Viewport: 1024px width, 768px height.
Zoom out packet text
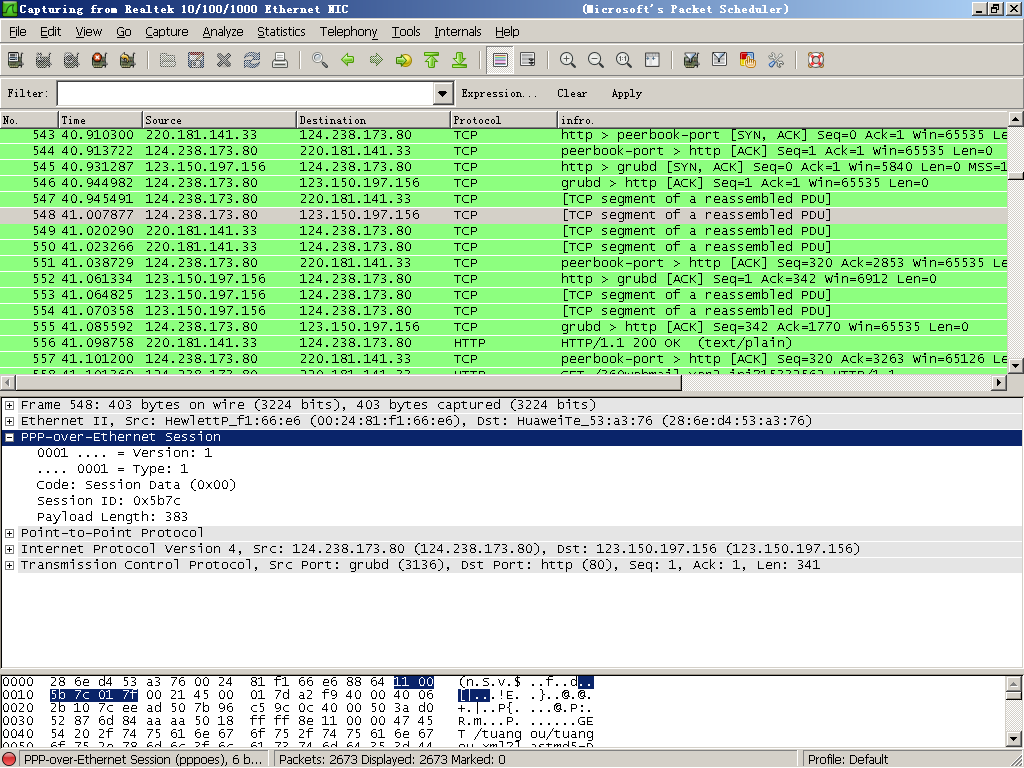click(x=596, y=60)
